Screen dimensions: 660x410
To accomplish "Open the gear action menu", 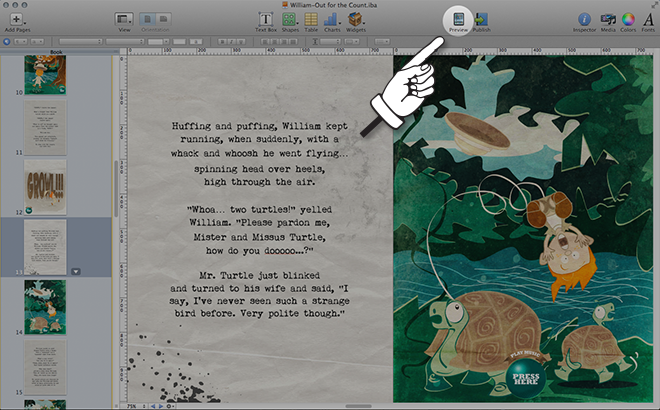I will point(170,406).
